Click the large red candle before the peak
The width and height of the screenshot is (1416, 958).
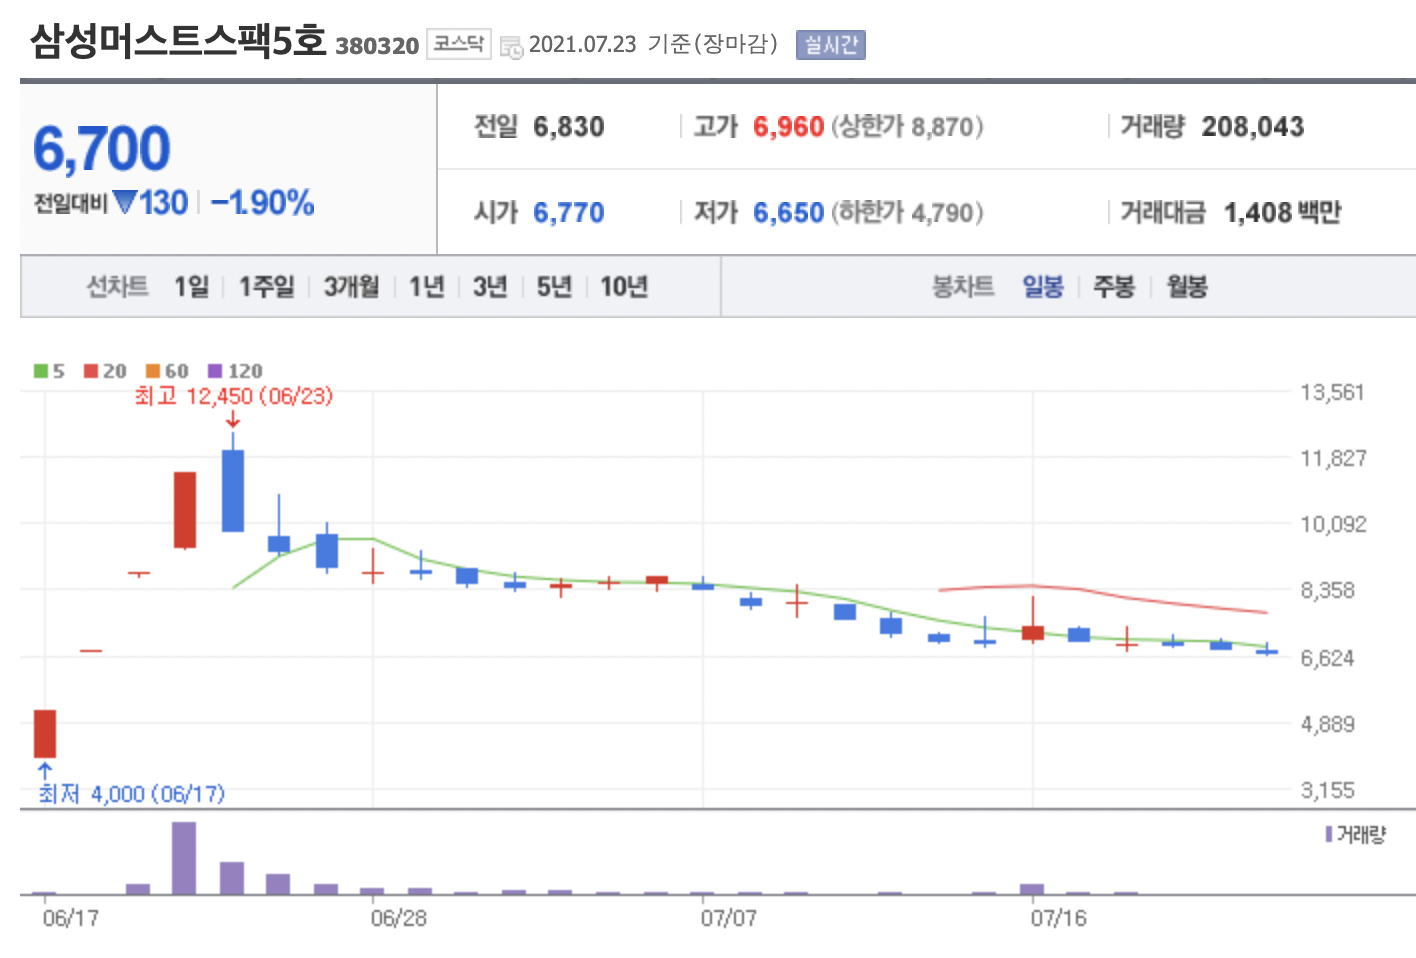pyautogui.click(x=185, y=510)
